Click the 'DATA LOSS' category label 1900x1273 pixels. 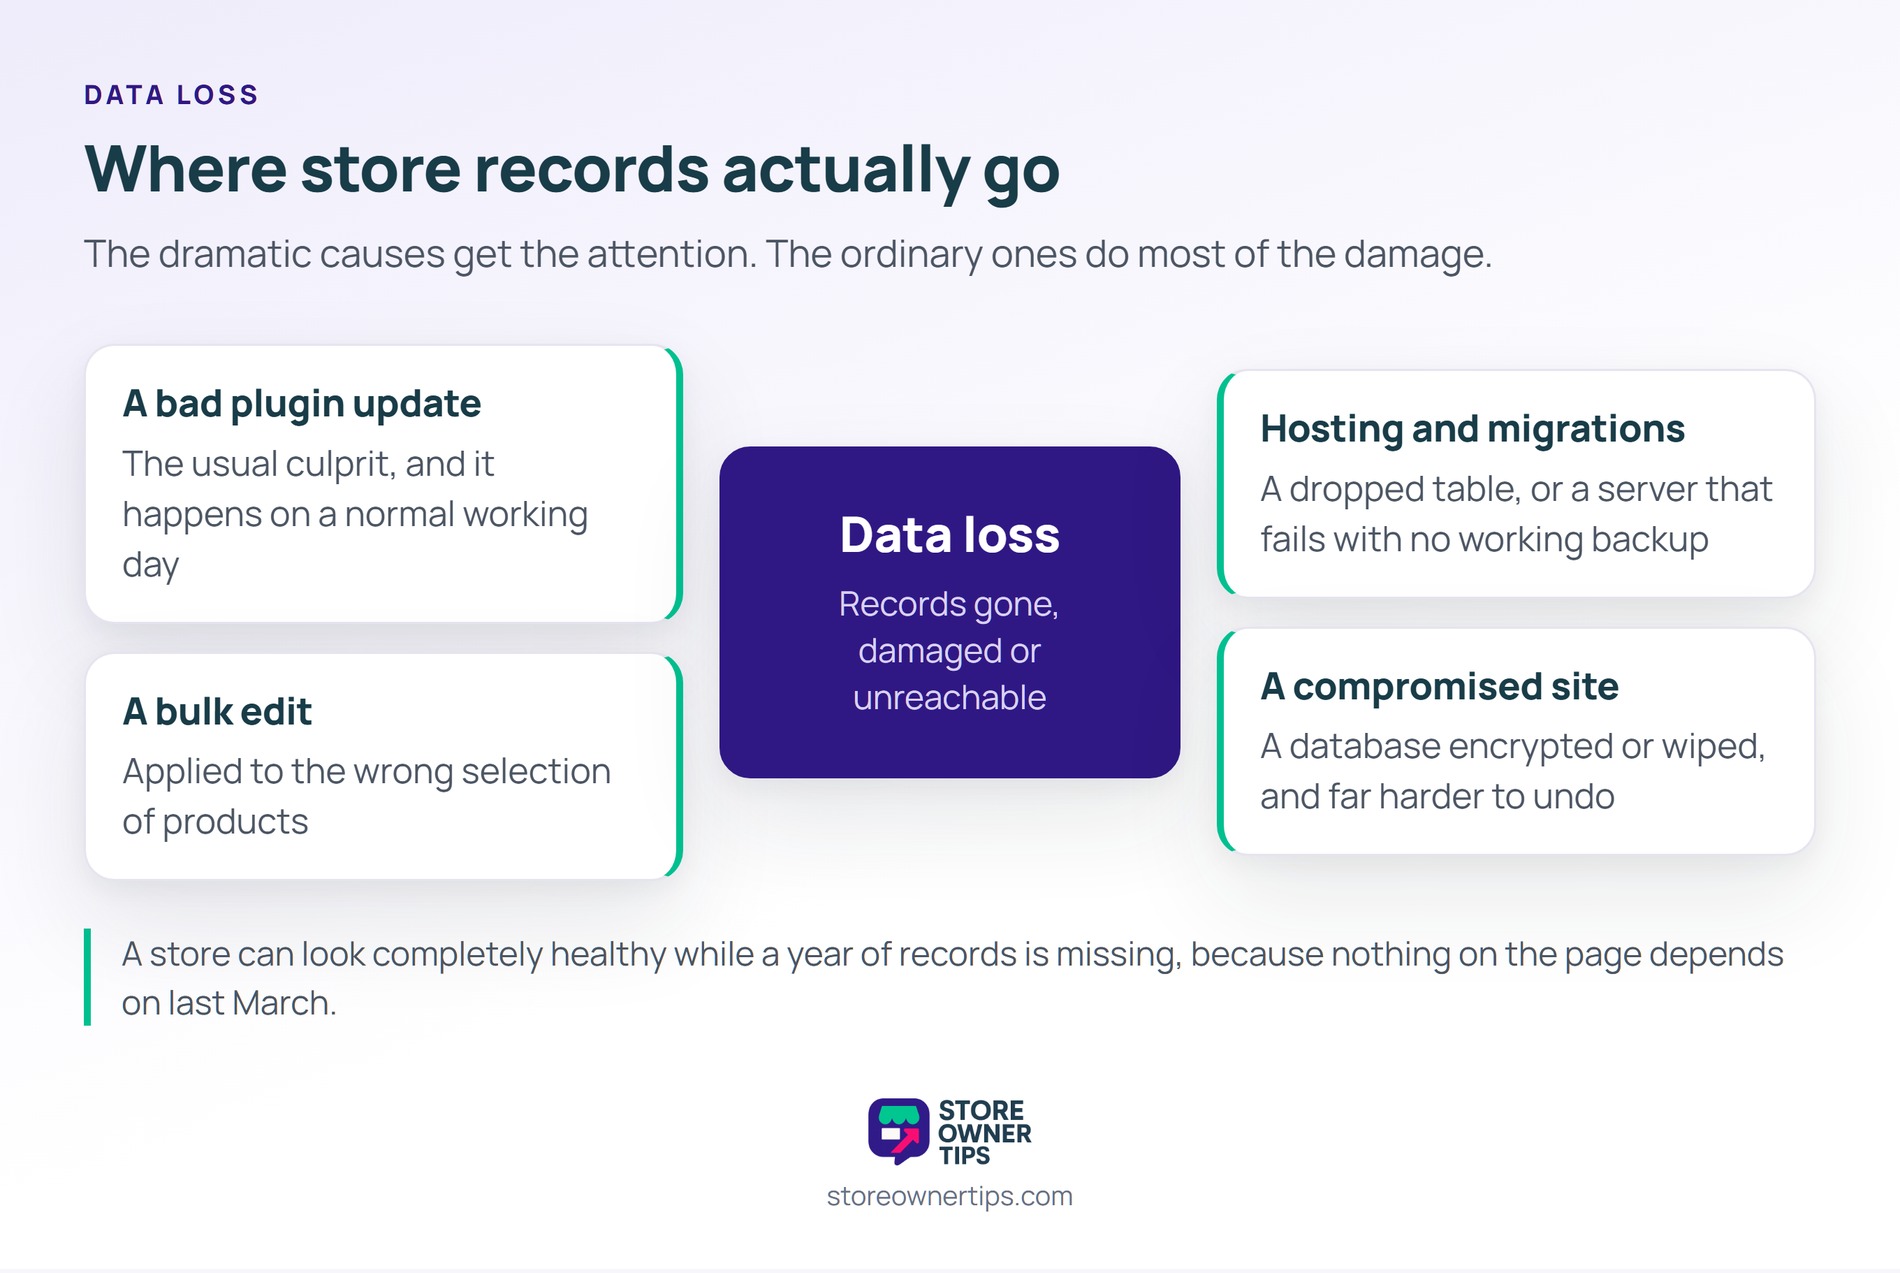(x=171, y=95)
